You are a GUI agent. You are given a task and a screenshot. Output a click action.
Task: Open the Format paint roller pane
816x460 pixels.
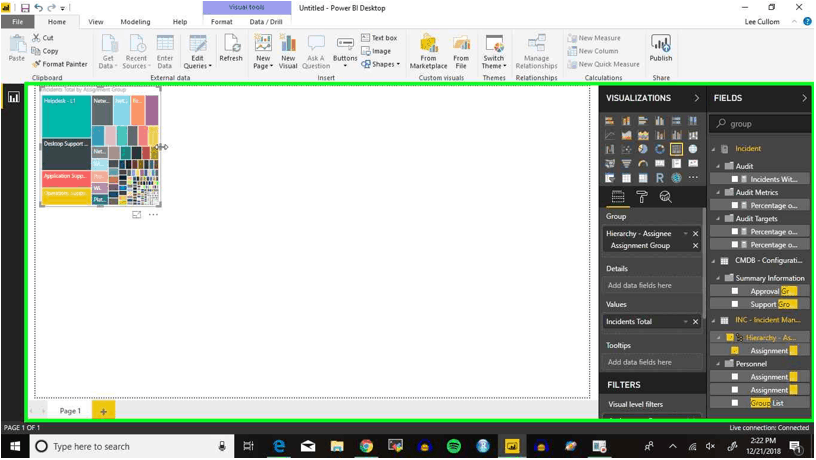click(x=642, y=197)
